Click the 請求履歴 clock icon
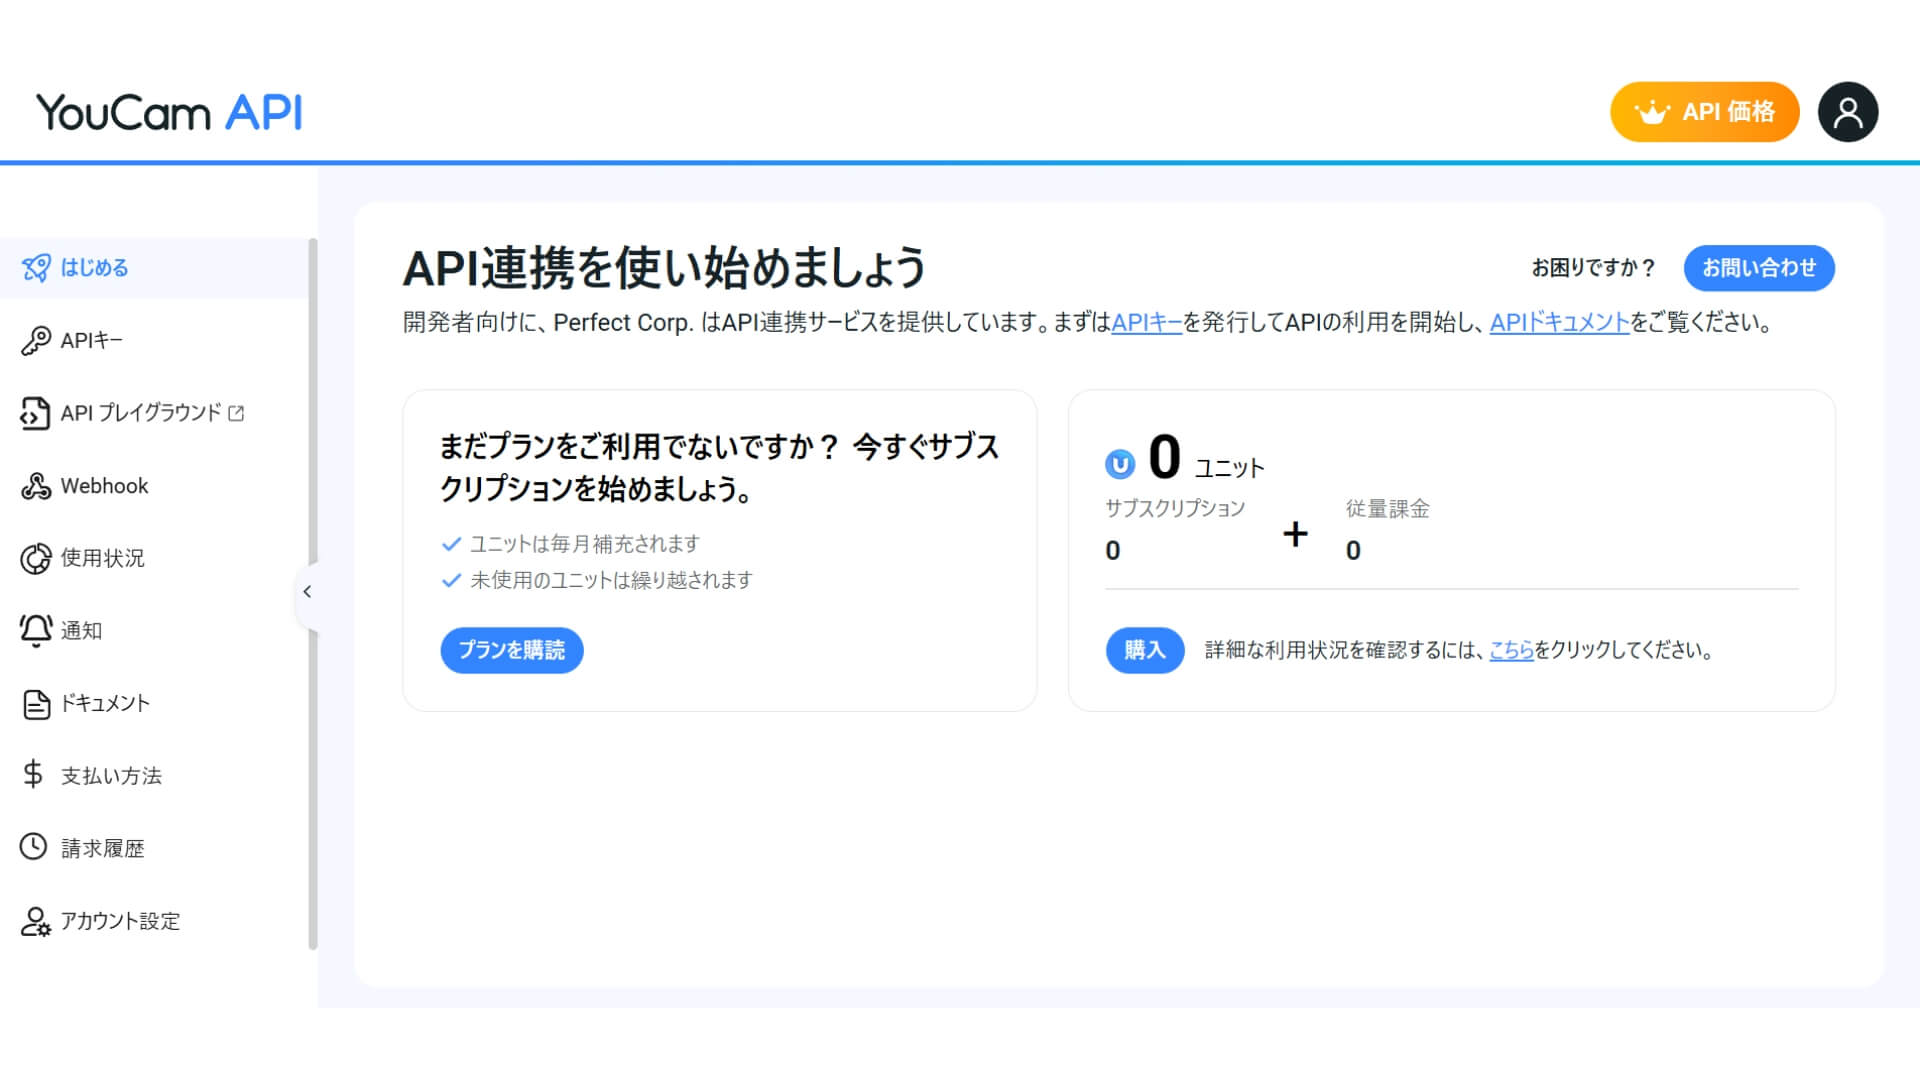The width and height of the screenshot is (1920, 1080). [36, 848]
